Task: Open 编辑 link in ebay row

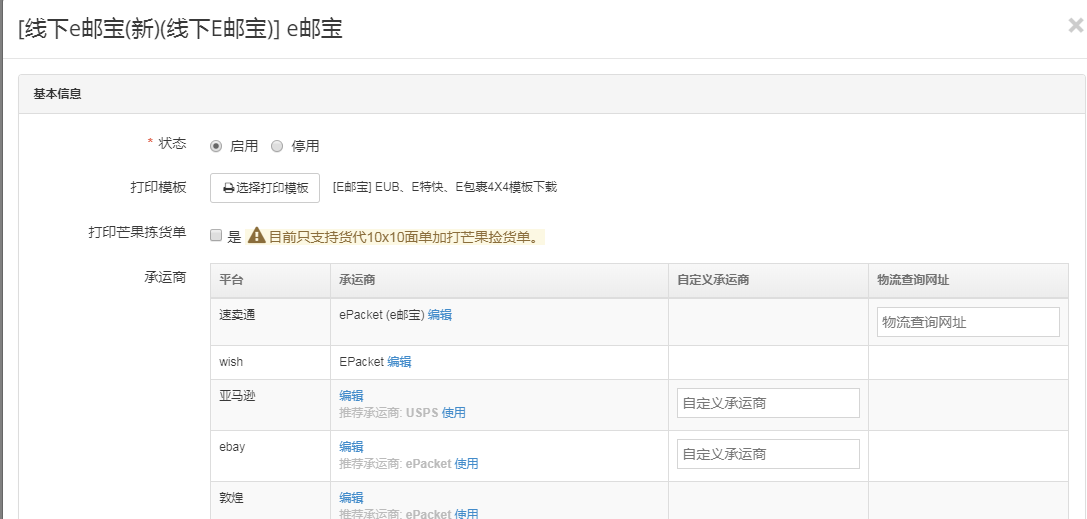Action: (x=351, y=447)
